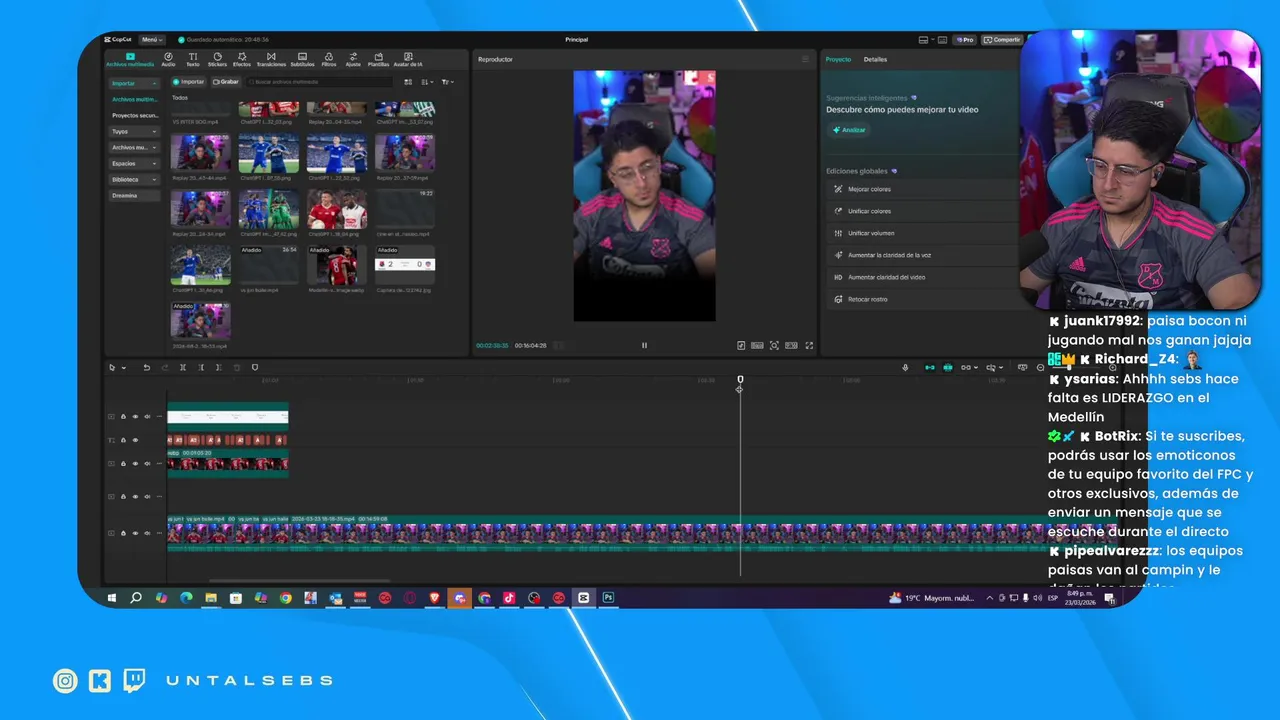Click the Pro upgrade button

tap(964, 40)
